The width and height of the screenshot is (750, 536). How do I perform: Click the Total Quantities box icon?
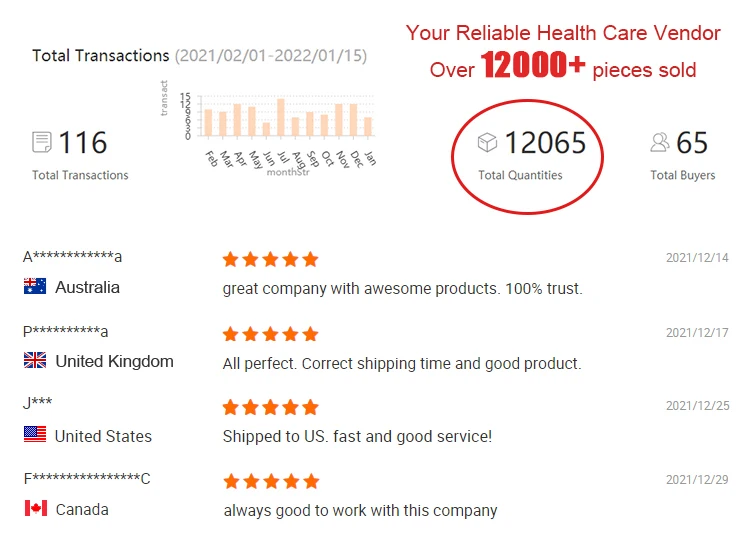[x=487, y=142]
